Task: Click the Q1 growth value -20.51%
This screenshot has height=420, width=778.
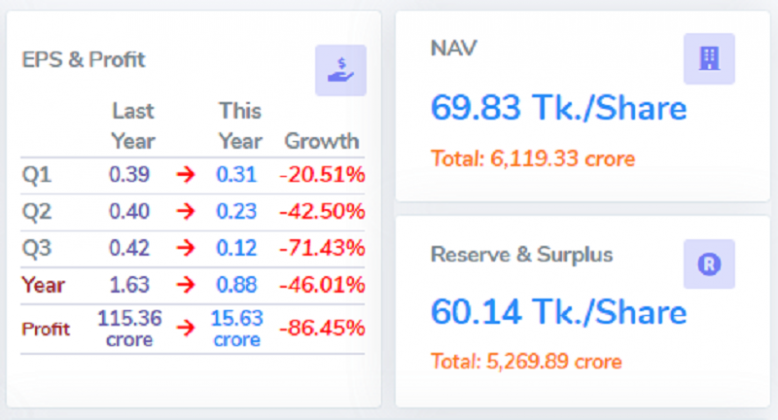Action: tap(321, 176)
